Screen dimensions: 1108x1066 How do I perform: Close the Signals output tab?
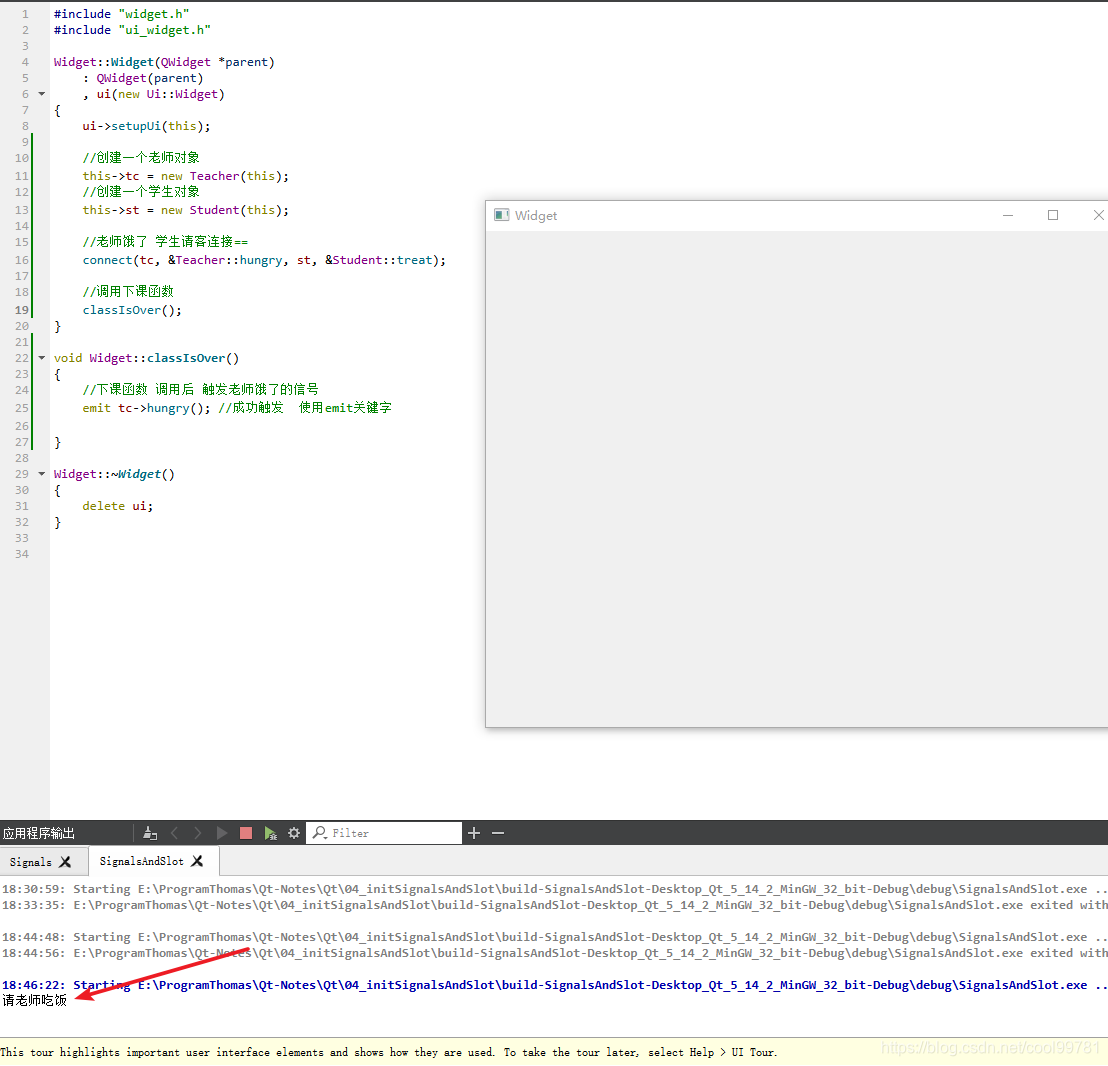[65, 862]
